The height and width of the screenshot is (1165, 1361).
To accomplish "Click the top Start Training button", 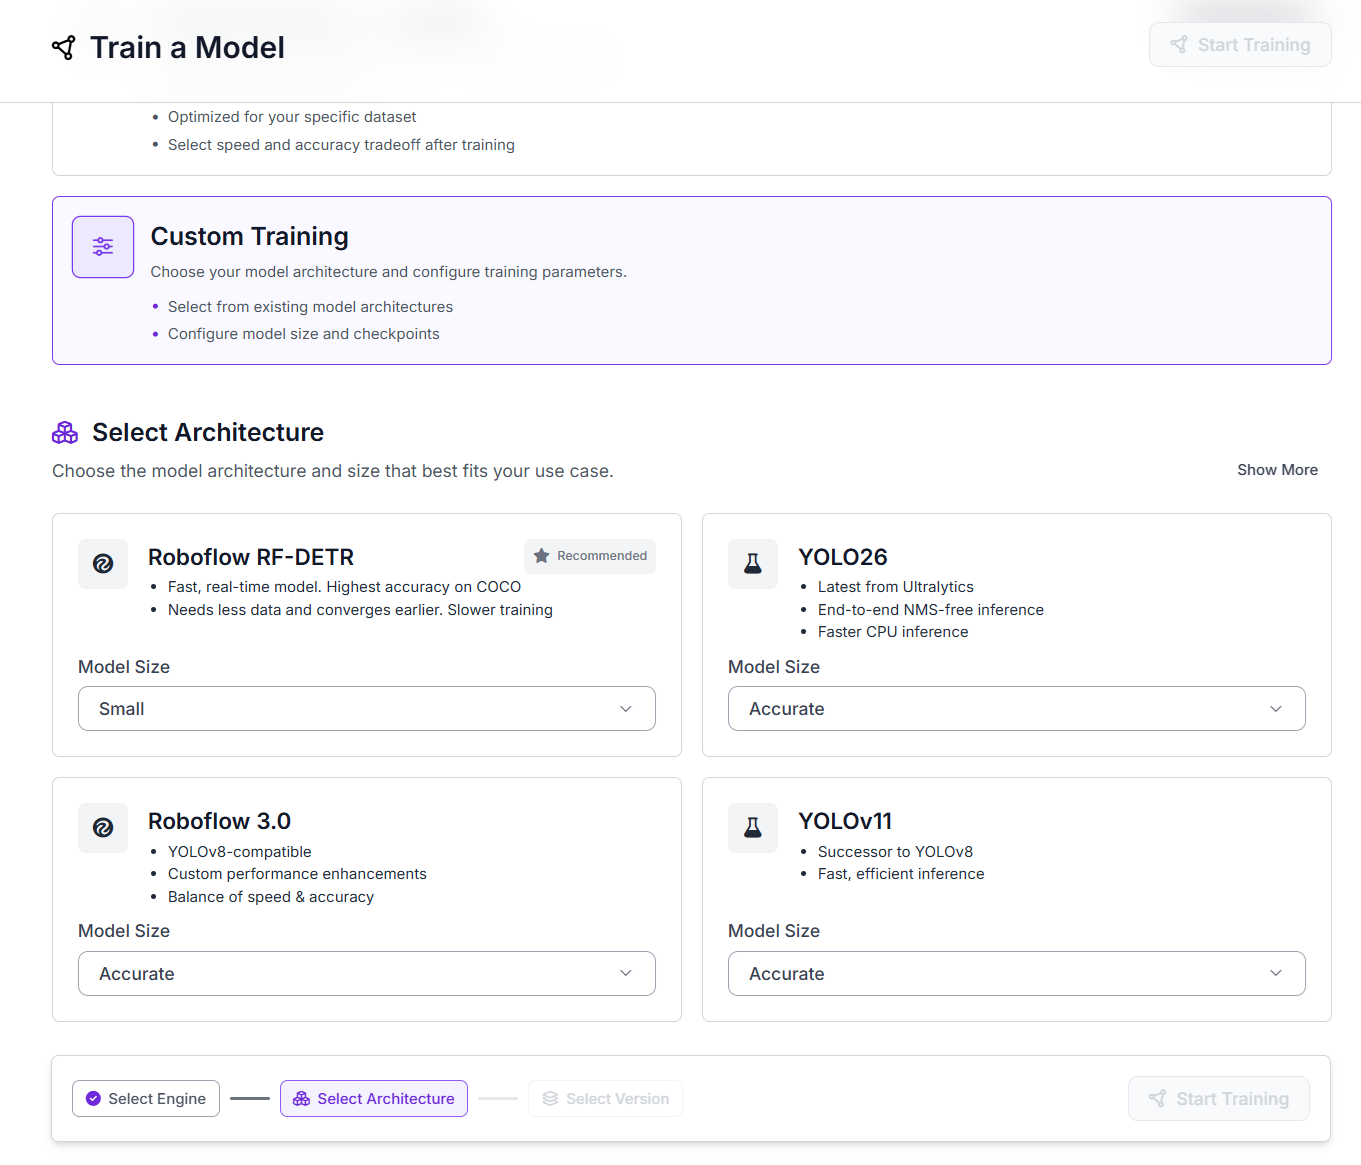I will [1240, 45].
